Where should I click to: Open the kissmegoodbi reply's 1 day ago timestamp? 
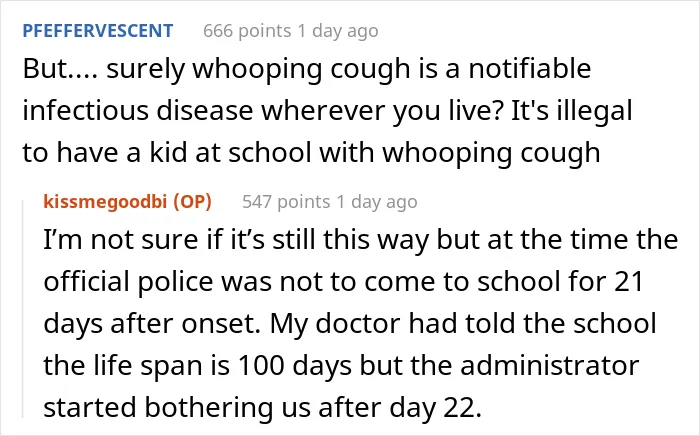[x=377, y=202]
